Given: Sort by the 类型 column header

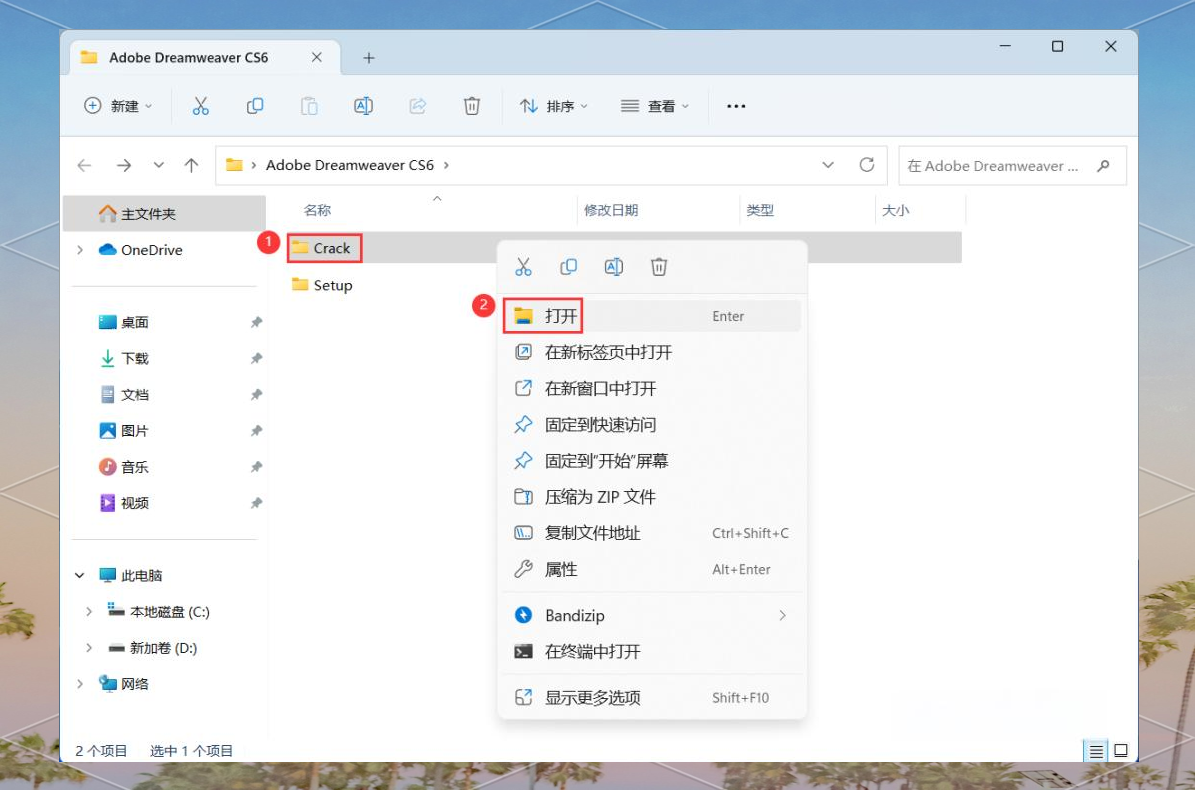Looking at the screenshot, I should tap(760, 210).
